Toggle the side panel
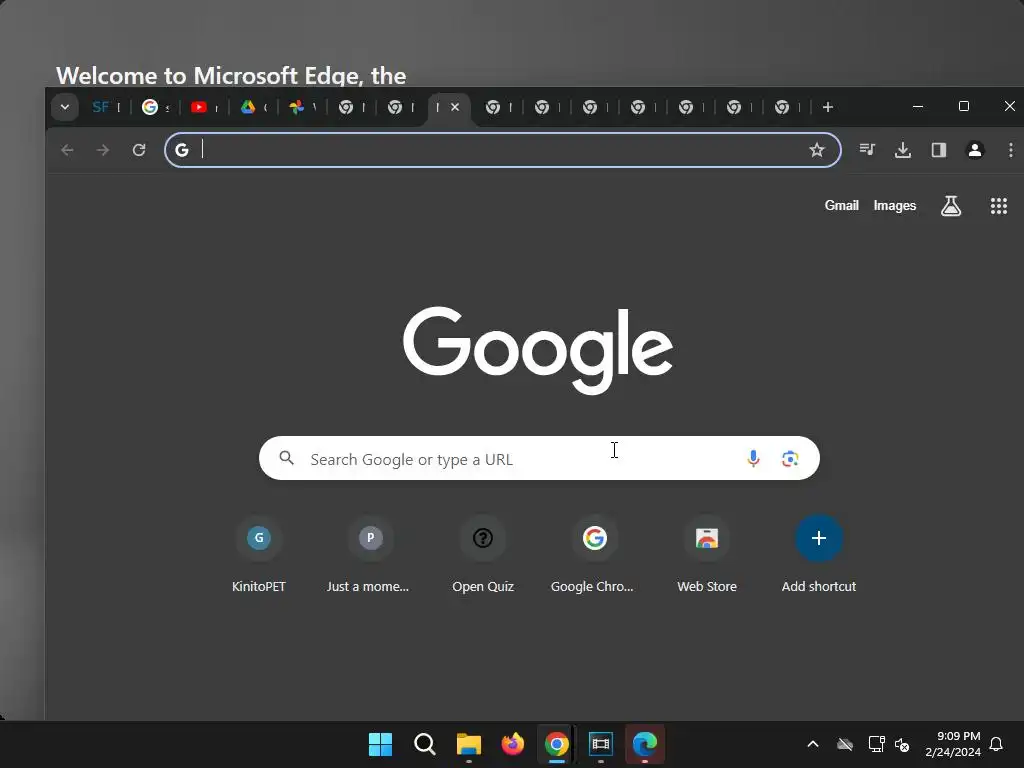This screenshot has width=1024, height=768. pyautogui.click(x=939, y=150)
